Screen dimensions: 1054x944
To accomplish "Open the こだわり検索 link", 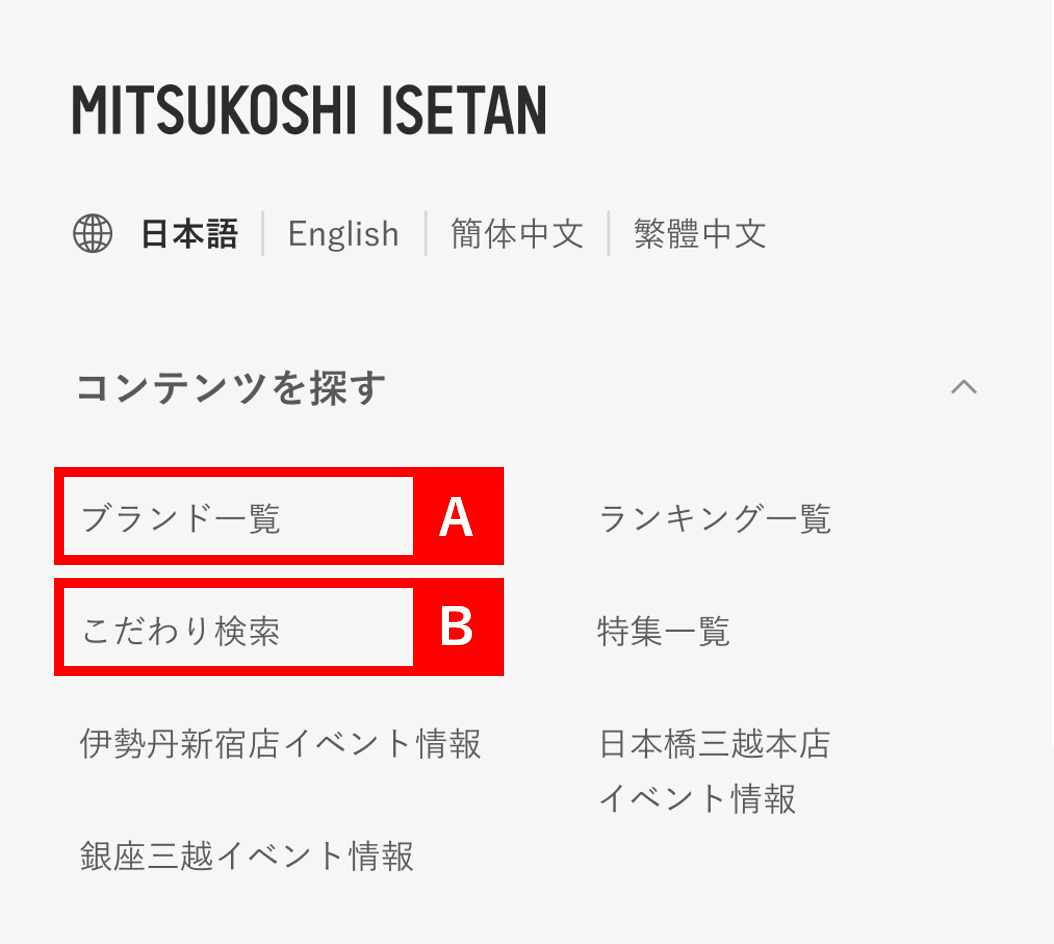I will [180, 631].
